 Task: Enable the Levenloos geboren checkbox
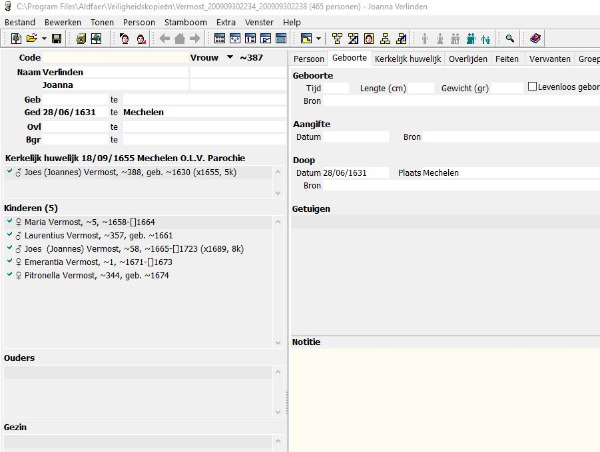pyautogui.click(x=531, y=88)
